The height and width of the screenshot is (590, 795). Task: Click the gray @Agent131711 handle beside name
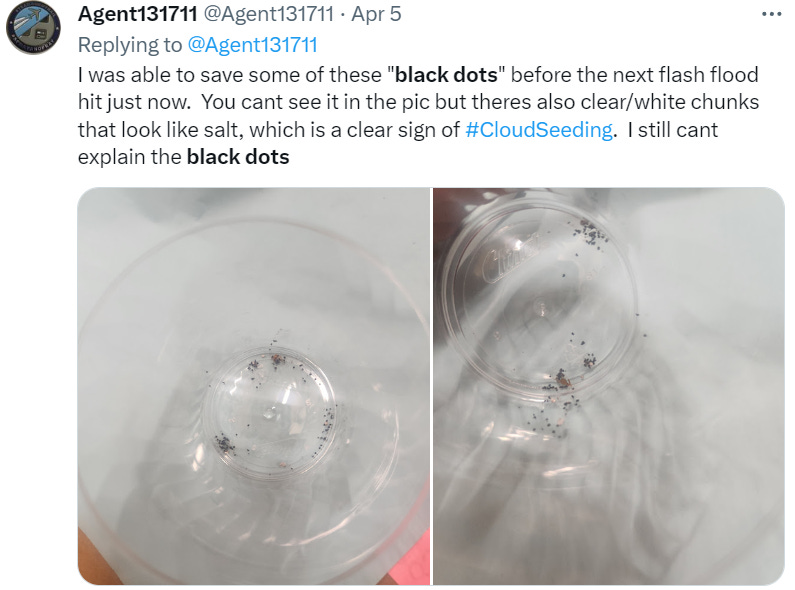[268, 14]
